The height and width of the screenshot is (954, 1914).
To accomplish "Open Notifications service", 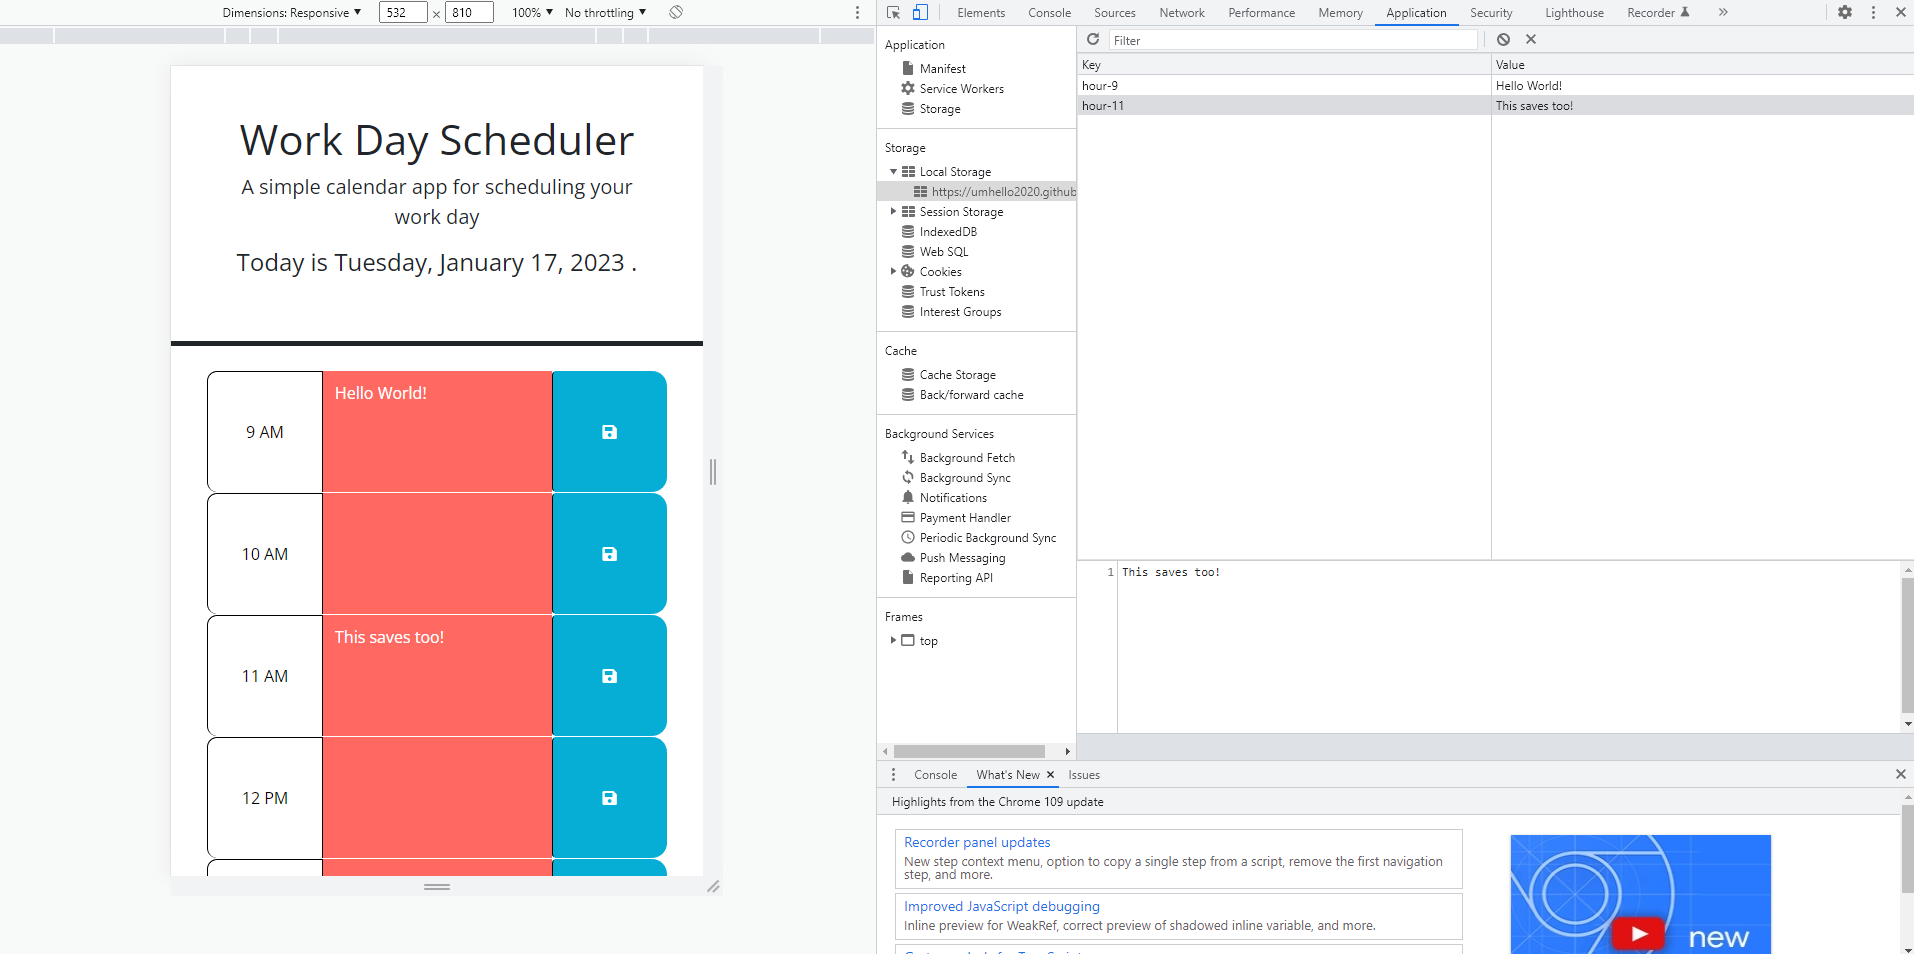I will [x=953, y=498].
